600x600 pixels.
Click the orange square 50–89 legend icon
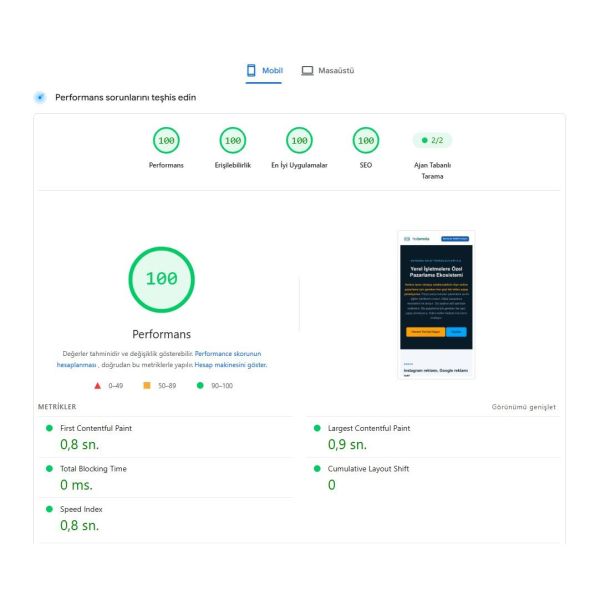pos(147,385)
